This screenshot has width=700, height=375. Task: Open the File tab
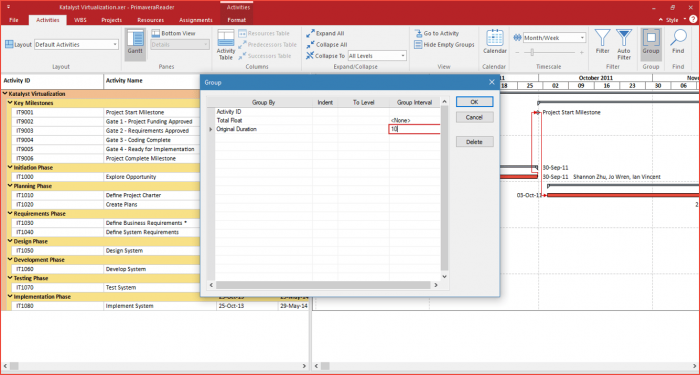pyautogui.click(x=14, y=20)
